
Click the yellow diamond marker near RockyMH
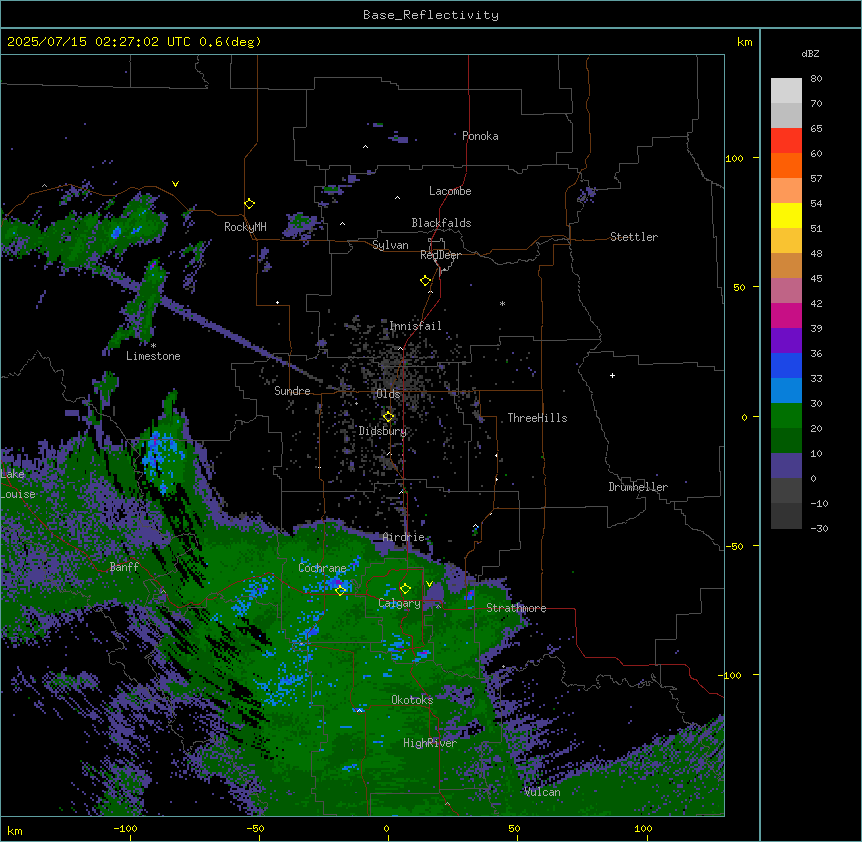[x=250, y=204]
